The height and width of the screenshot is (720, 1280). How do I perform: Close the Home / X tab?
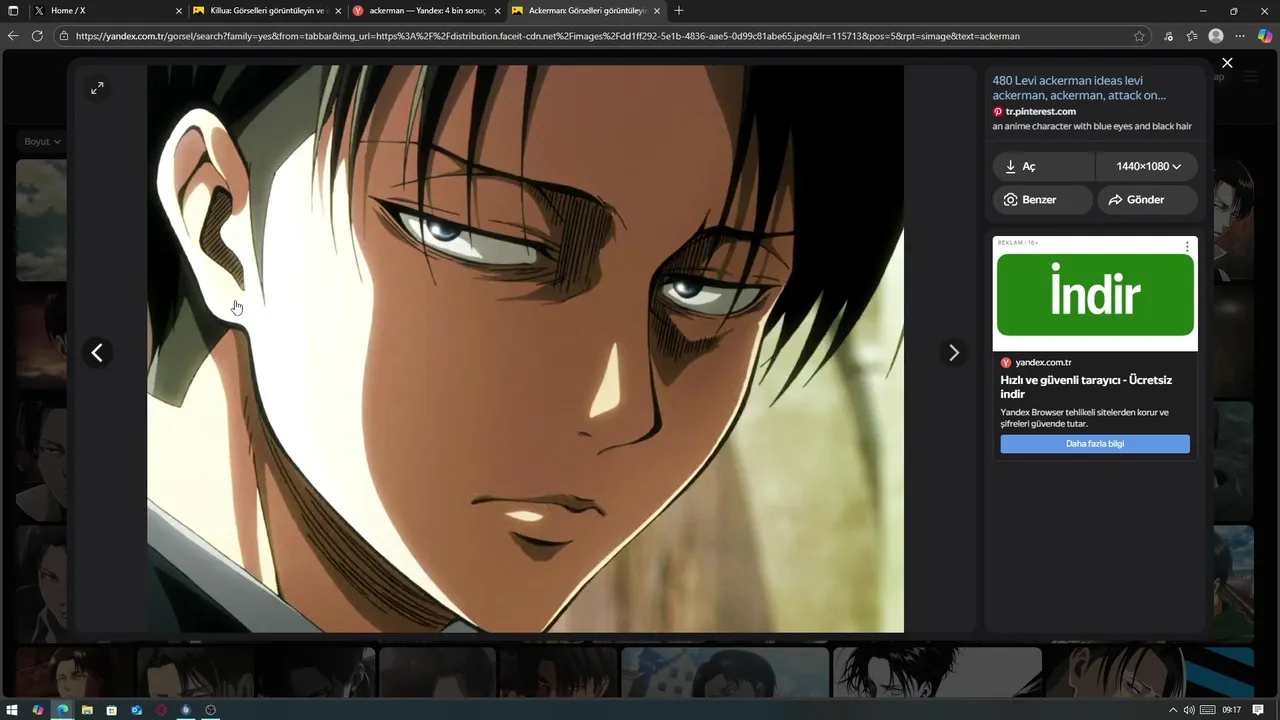point(179,11)
